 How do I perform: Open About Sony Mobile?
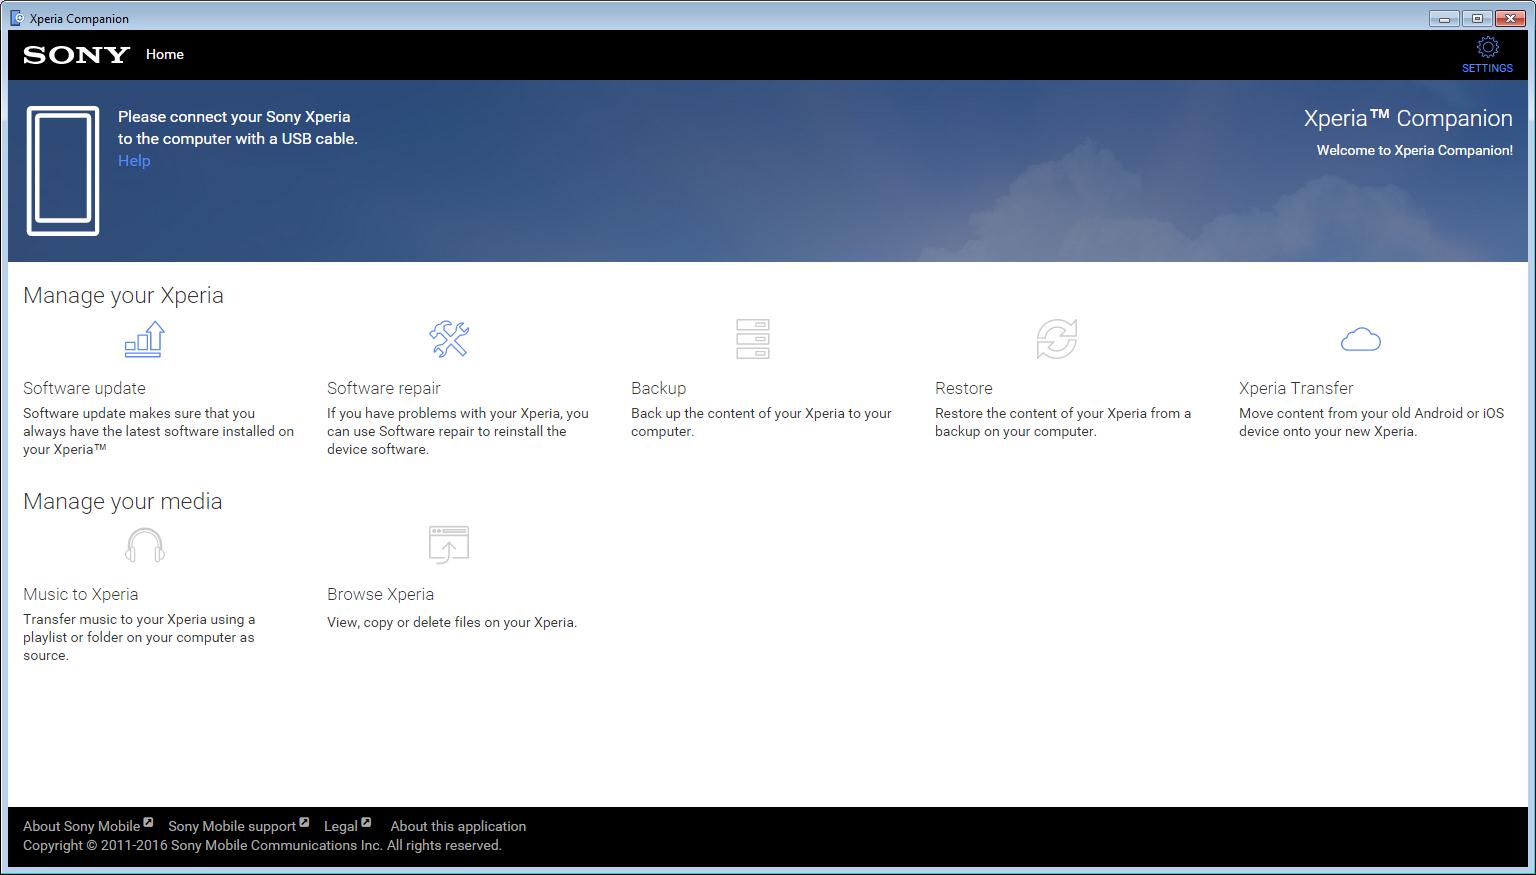81,826
